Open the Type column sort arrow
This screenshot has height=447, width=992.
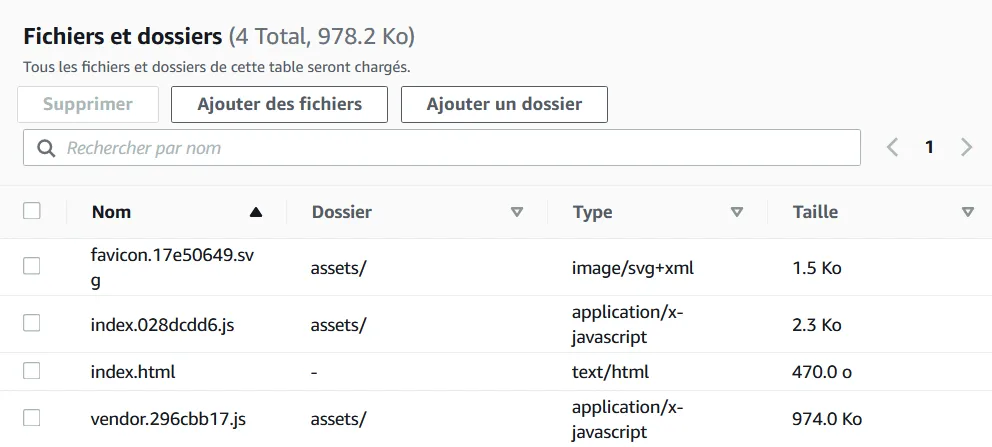click(737, 212)
